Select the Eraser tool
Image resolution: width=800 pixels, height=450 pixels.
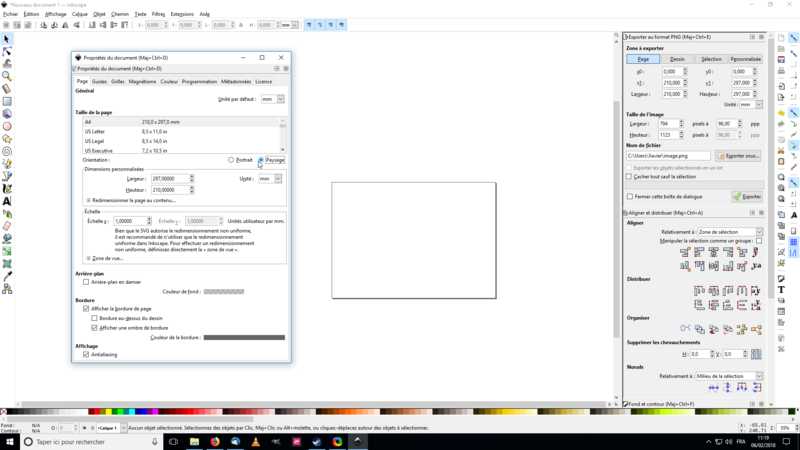pyautogui.click(x=7, y=226)
